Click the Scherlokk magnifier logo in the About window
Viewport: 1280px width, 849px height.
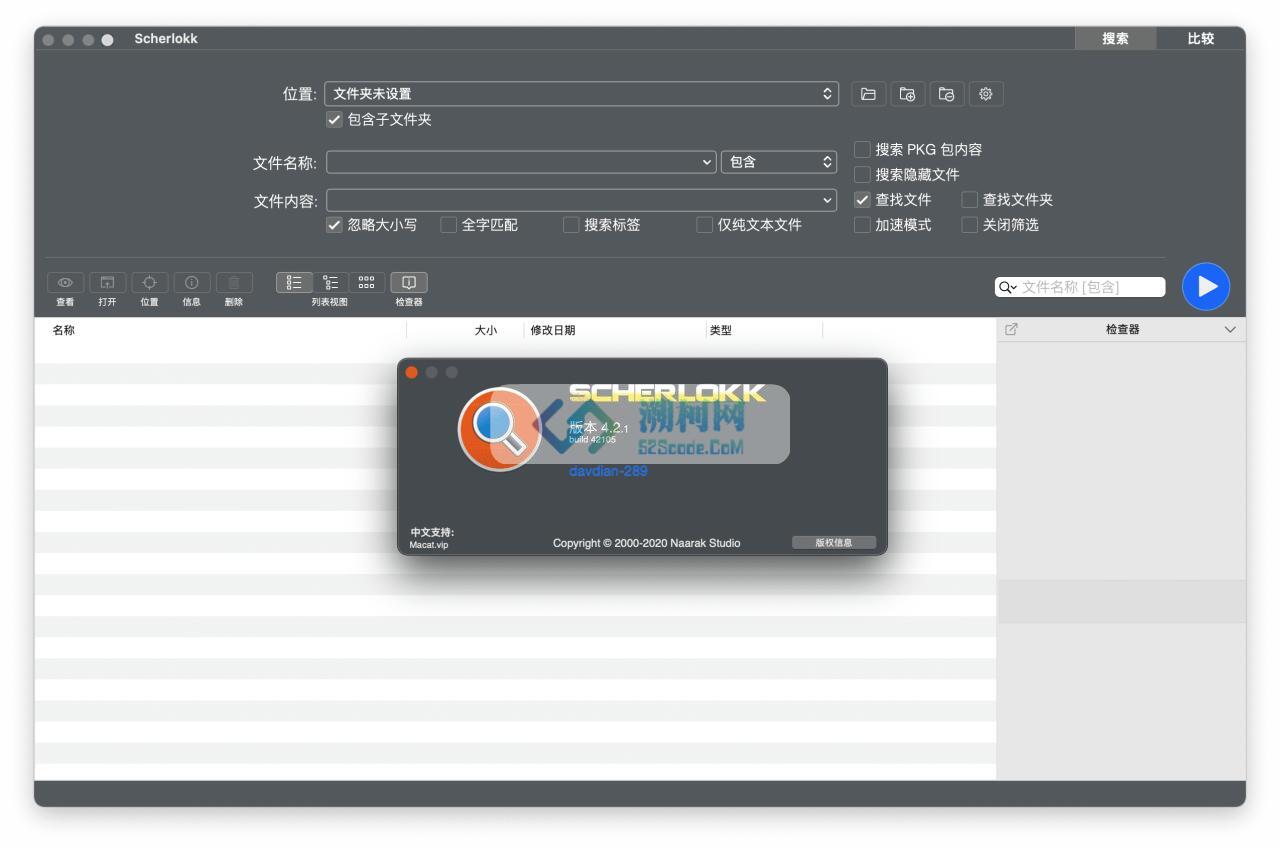[x=499, y=430]
